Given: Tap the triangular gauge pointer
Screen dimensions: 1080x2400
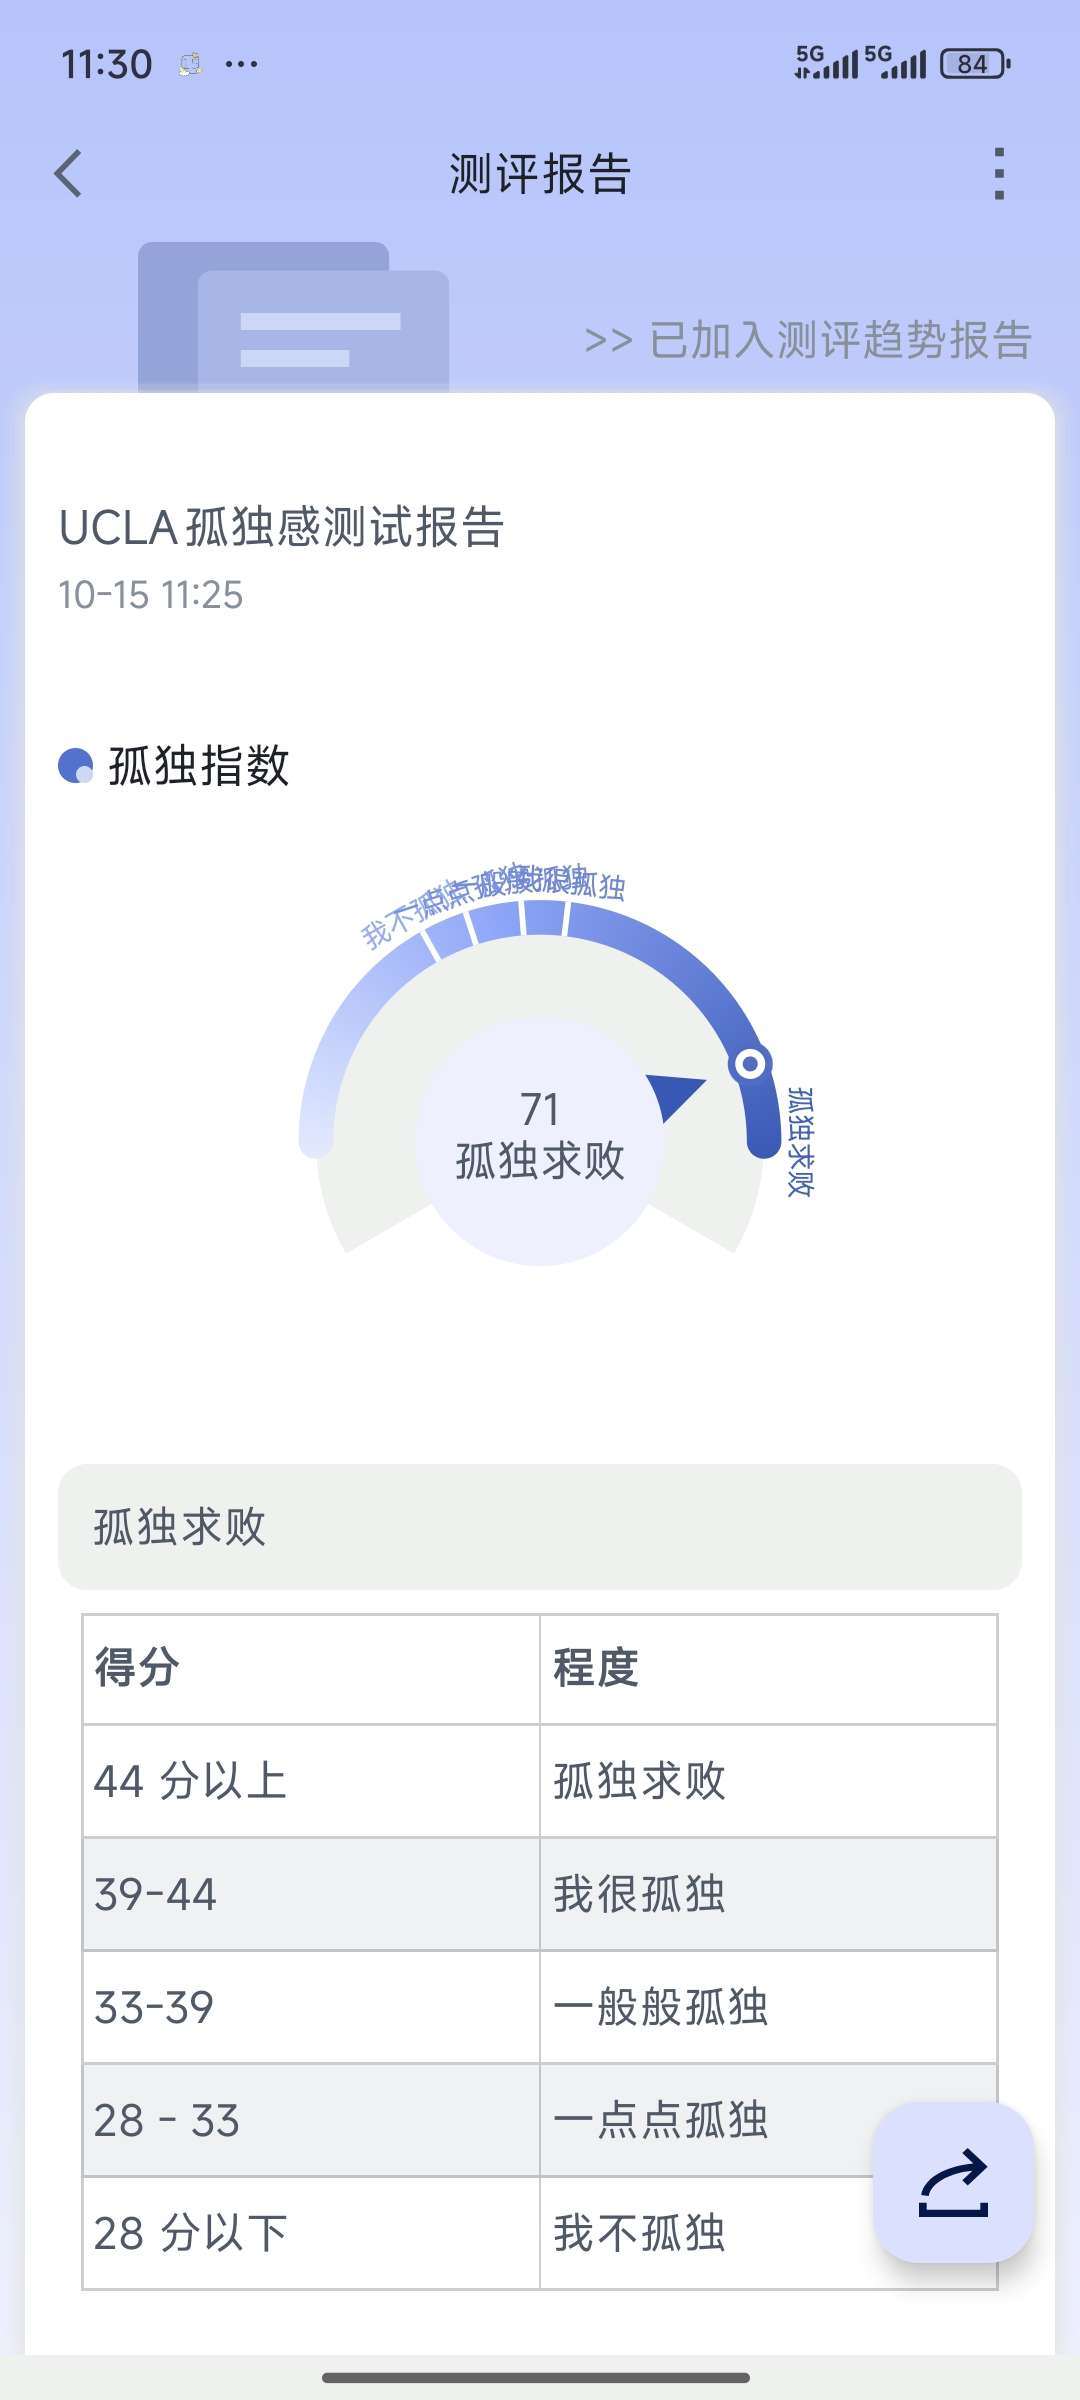Looking at the screenshot, I should pos(674,1095).
